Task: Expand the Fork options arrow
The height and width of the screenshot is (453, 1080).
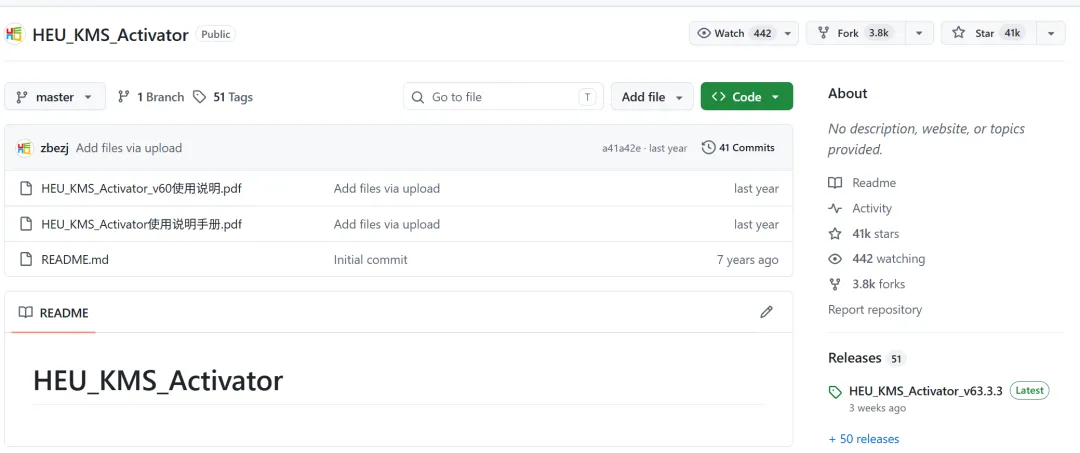Action: tap(919, 33)
